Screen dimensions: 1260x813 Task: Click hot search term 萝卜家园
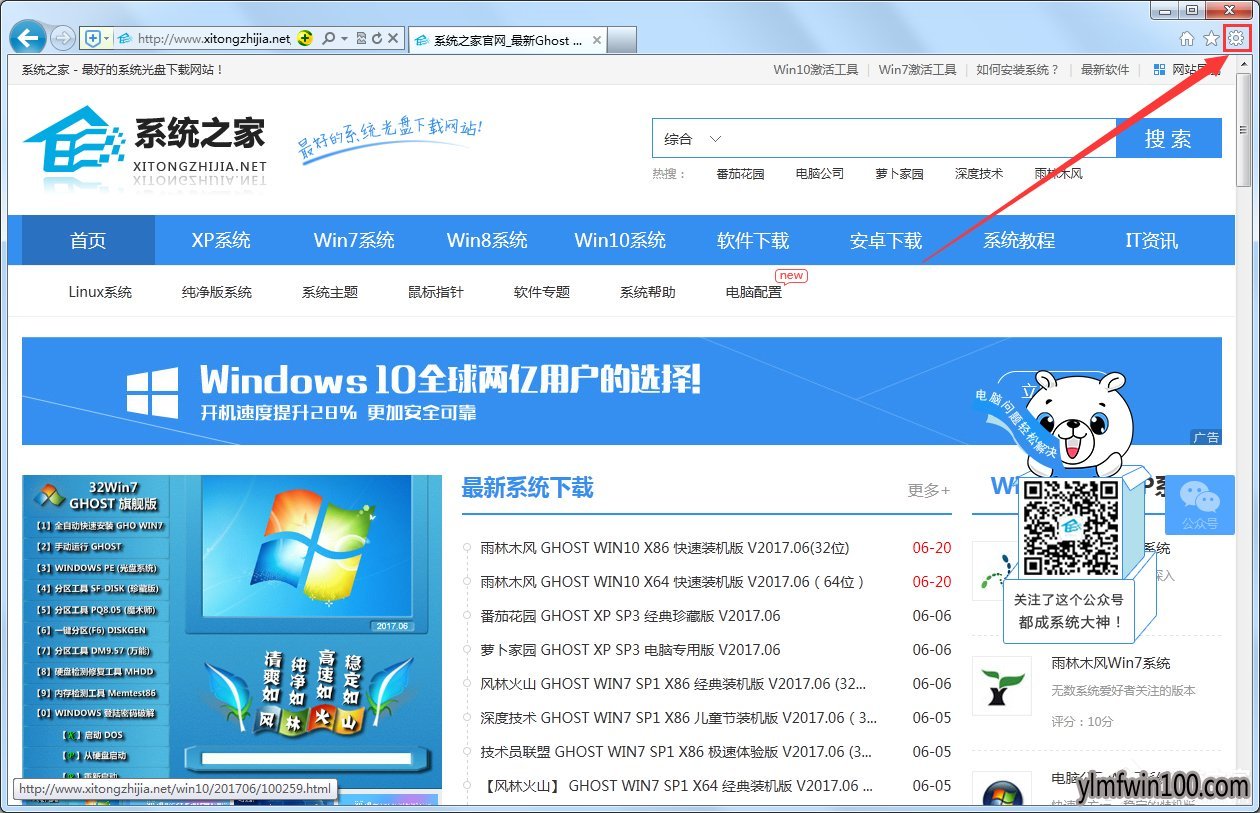[x=899, y=173]
